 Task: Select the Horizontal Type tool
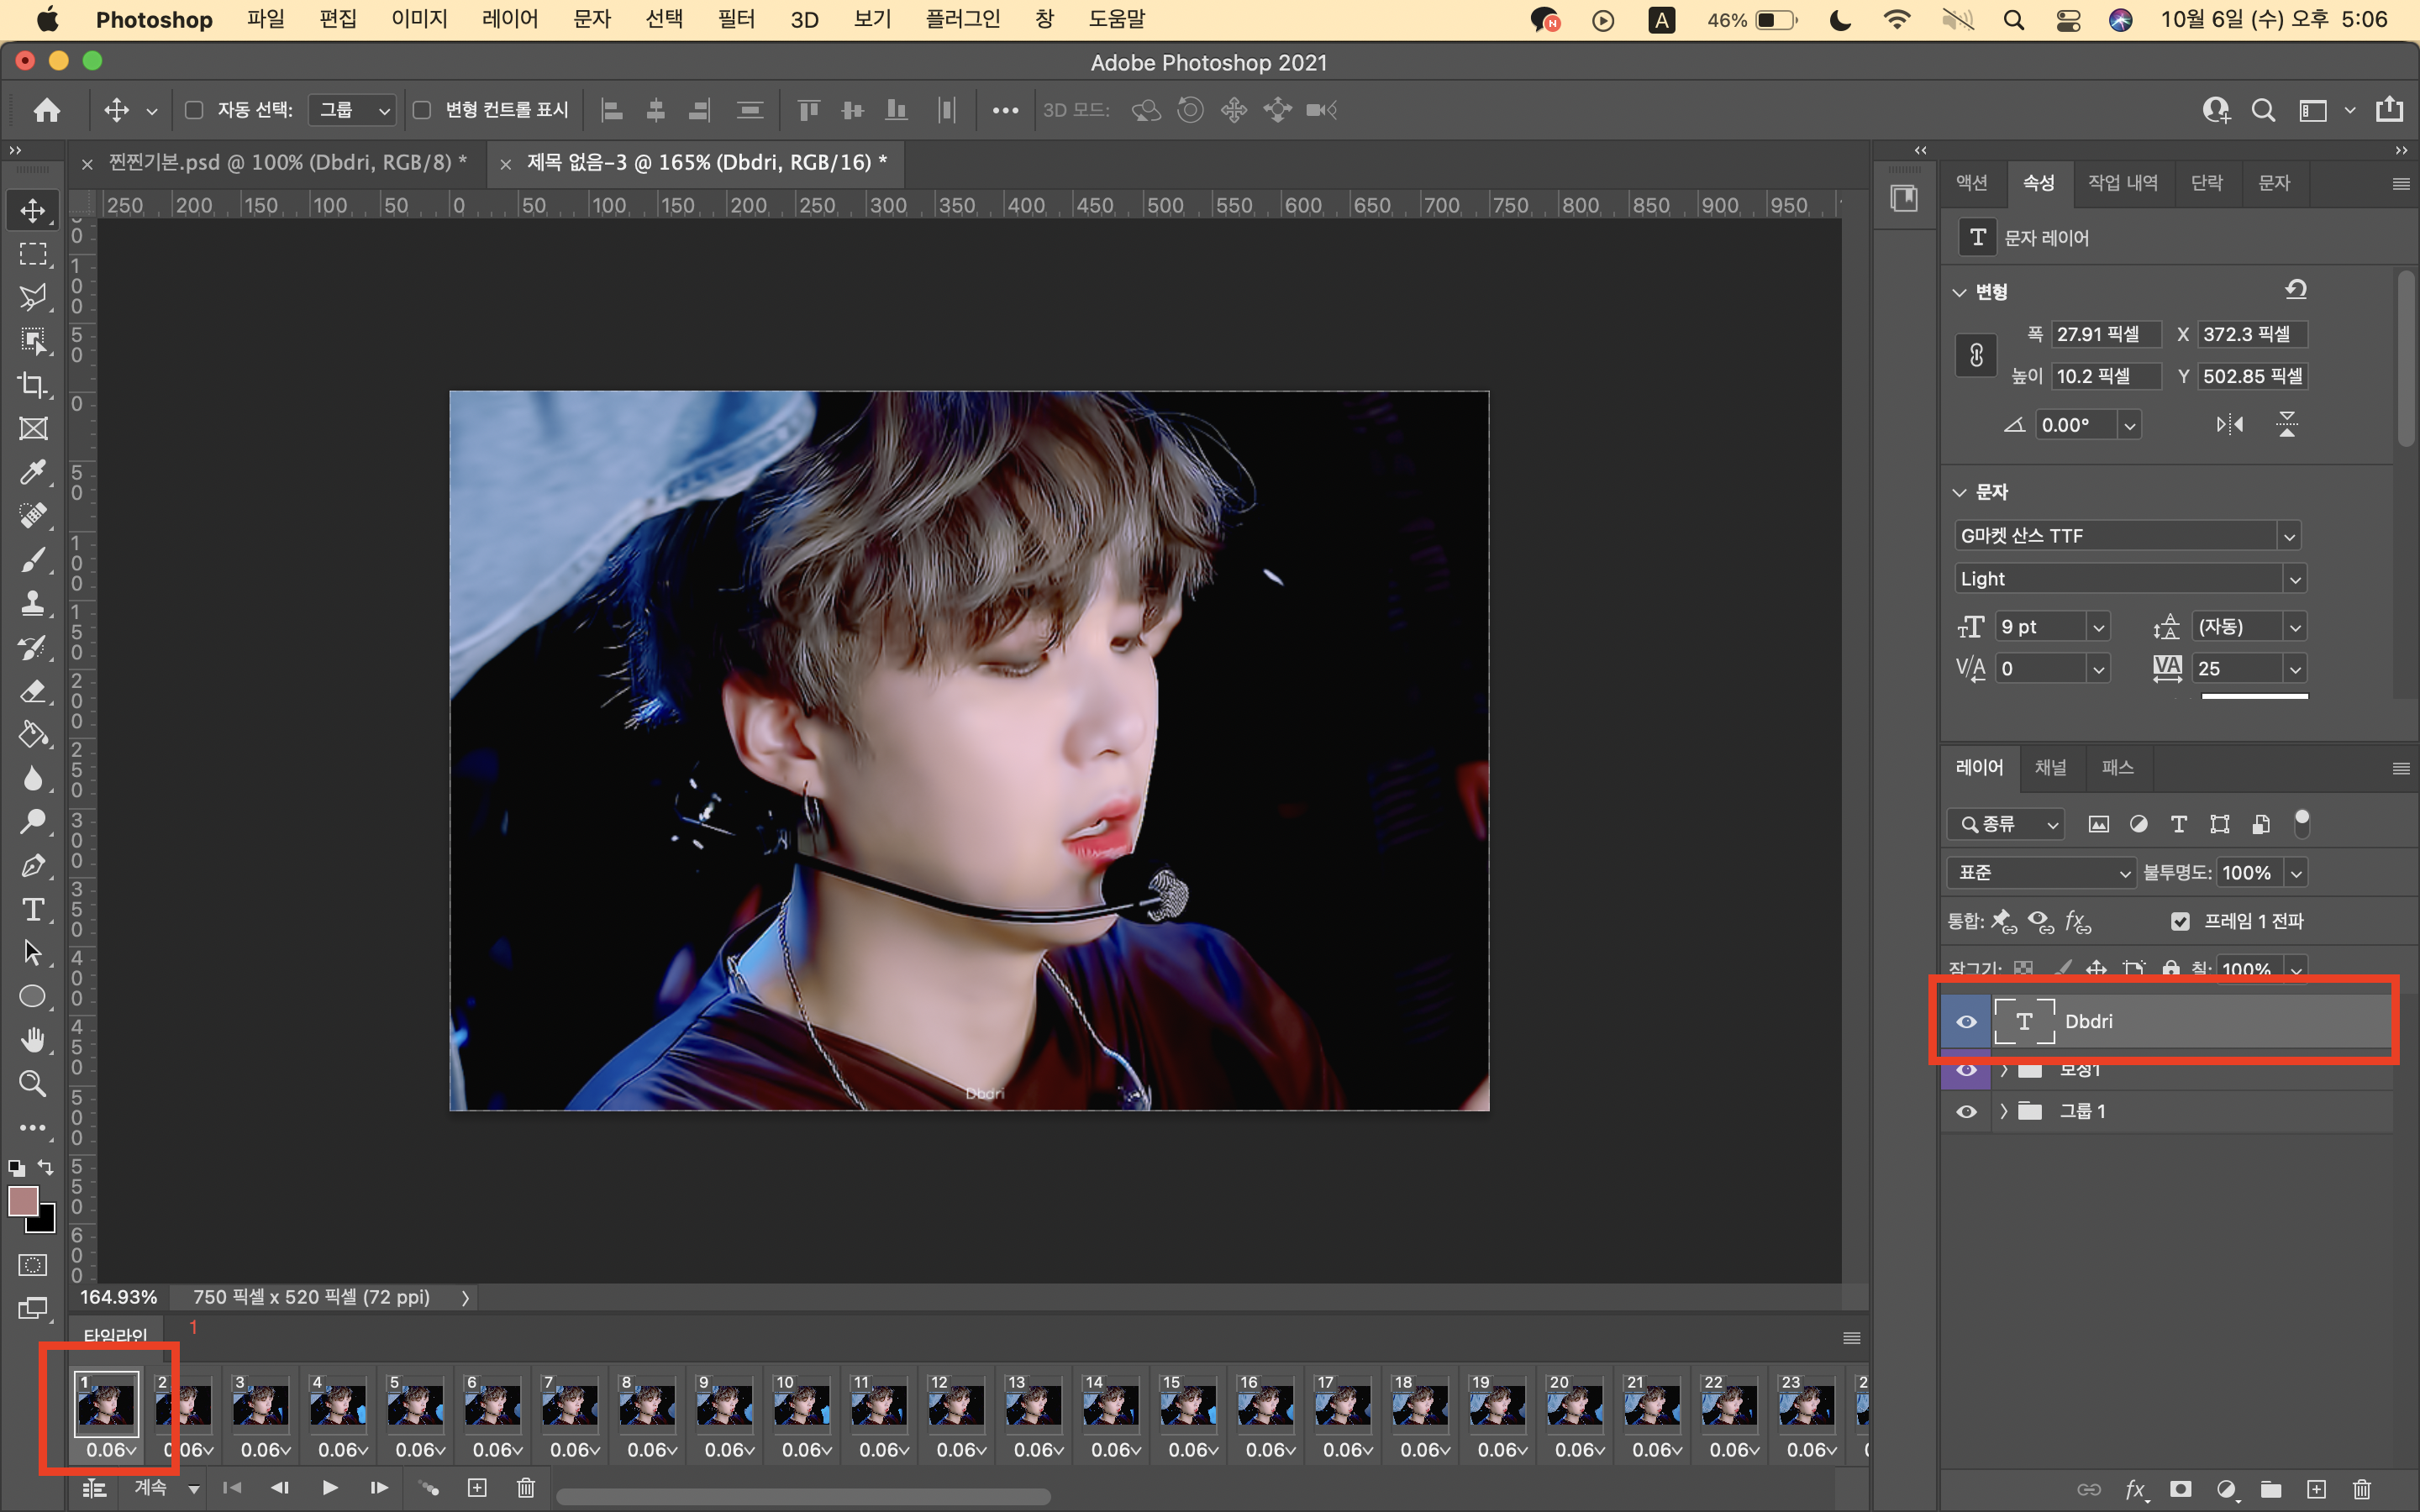[33, 910]
